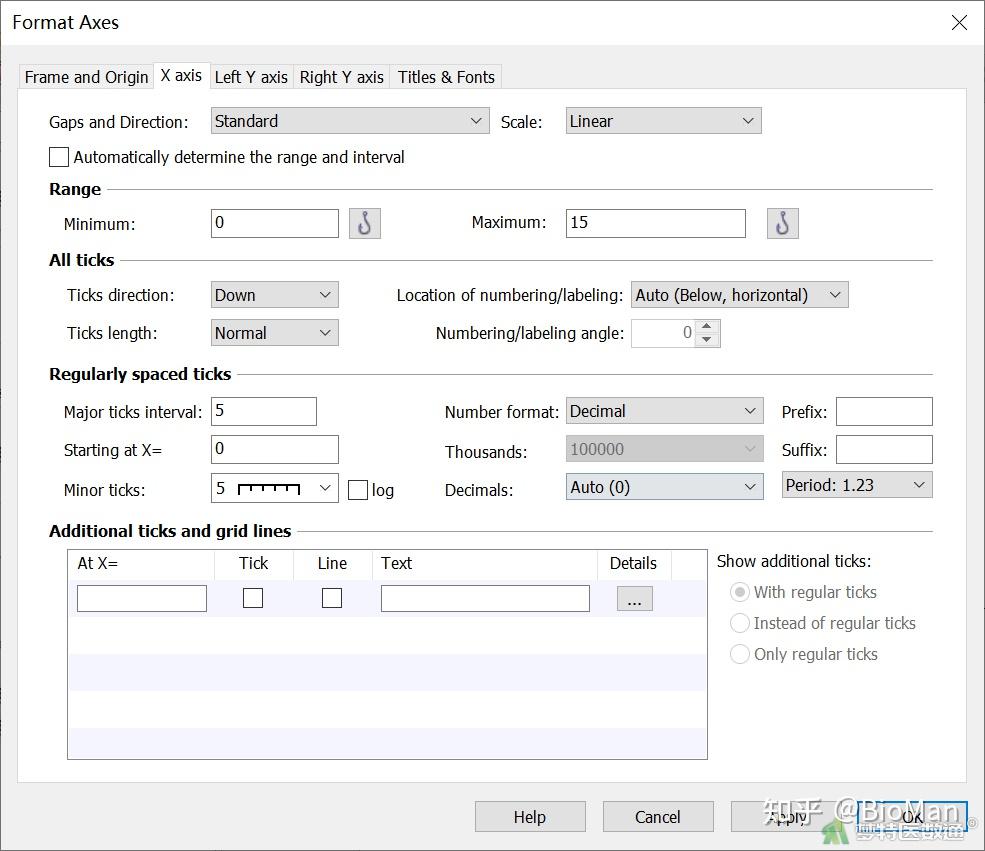Switch to the Left Y axis tab
The width and height of the screenshot is (985, 851).
tap(251, 77)
